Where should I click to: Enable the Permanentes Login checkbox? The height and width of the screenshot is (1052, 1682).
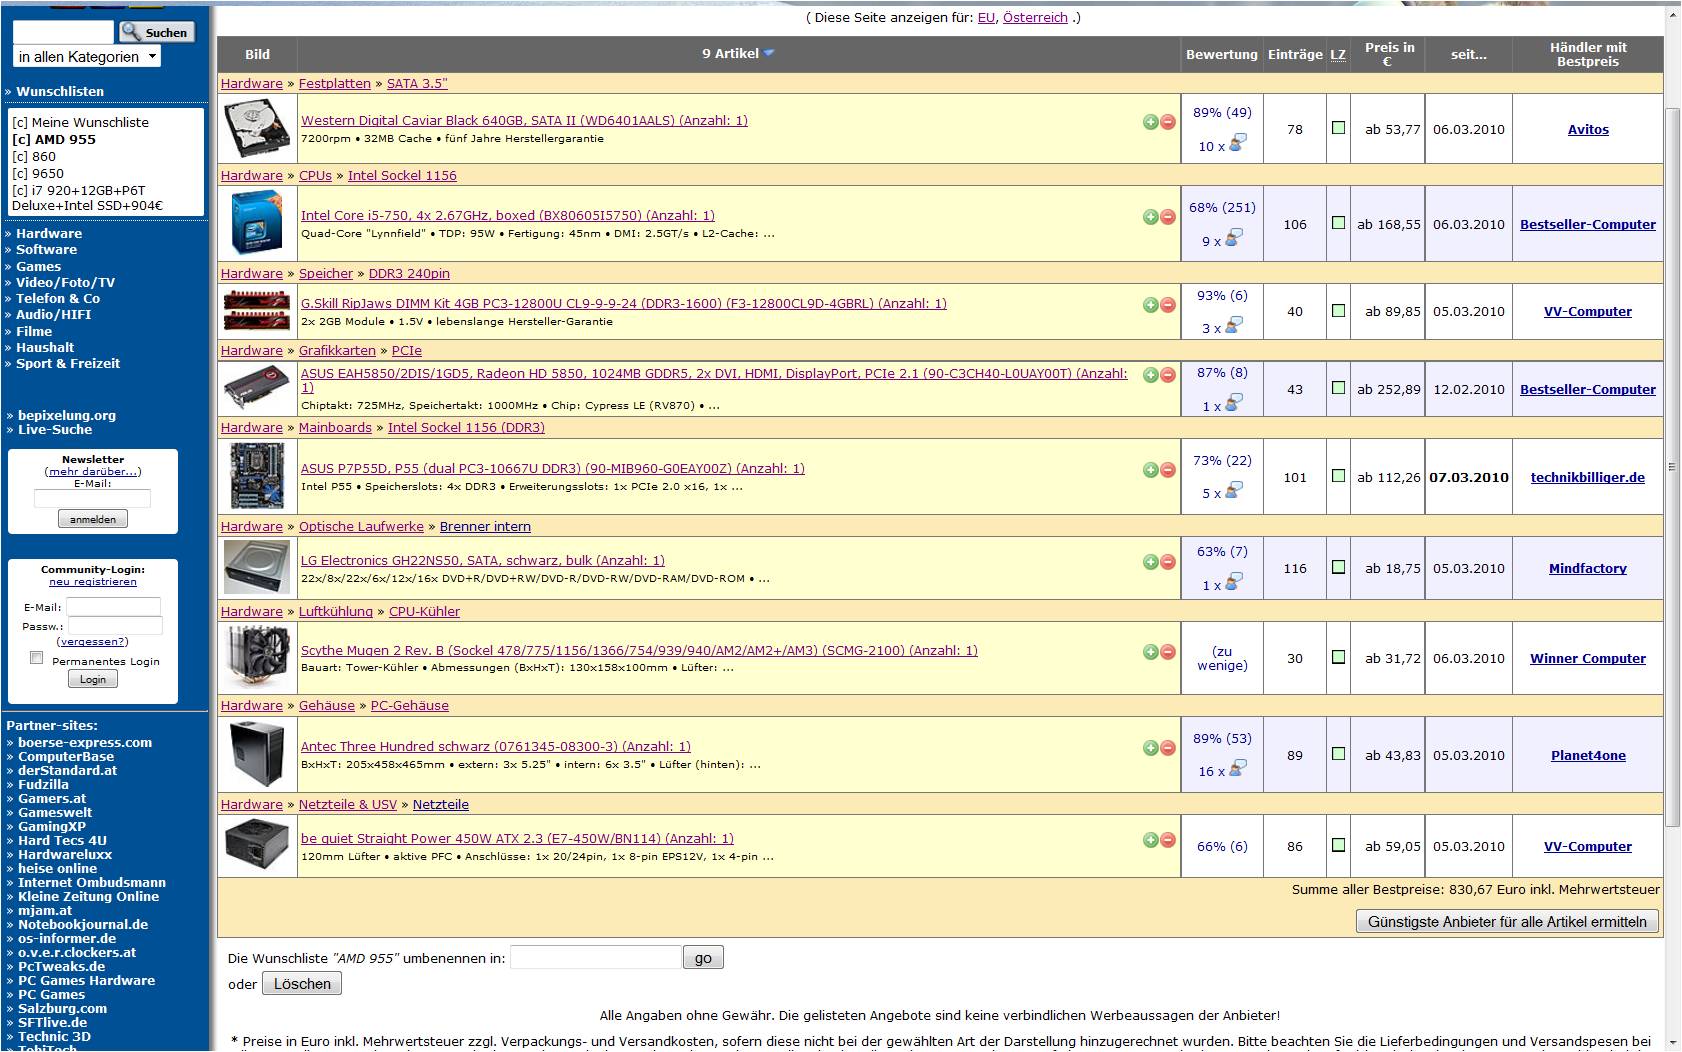click(37, 658)
